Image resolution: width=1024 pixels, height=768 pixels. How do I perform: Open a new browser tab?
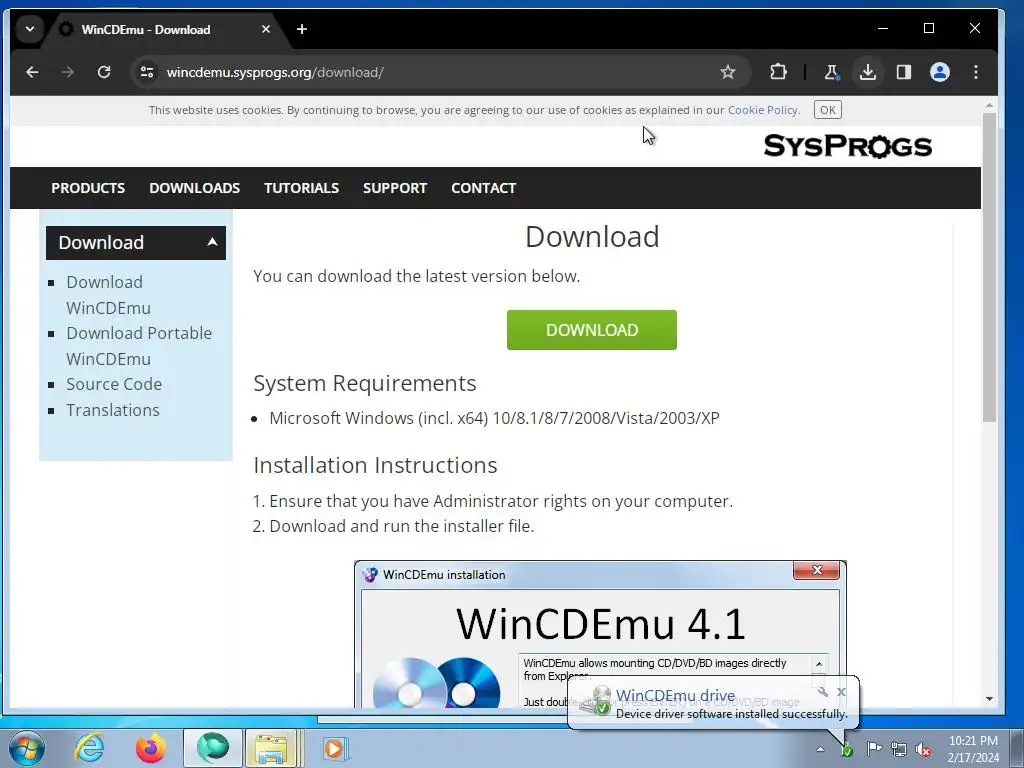[x=302, y=29]
